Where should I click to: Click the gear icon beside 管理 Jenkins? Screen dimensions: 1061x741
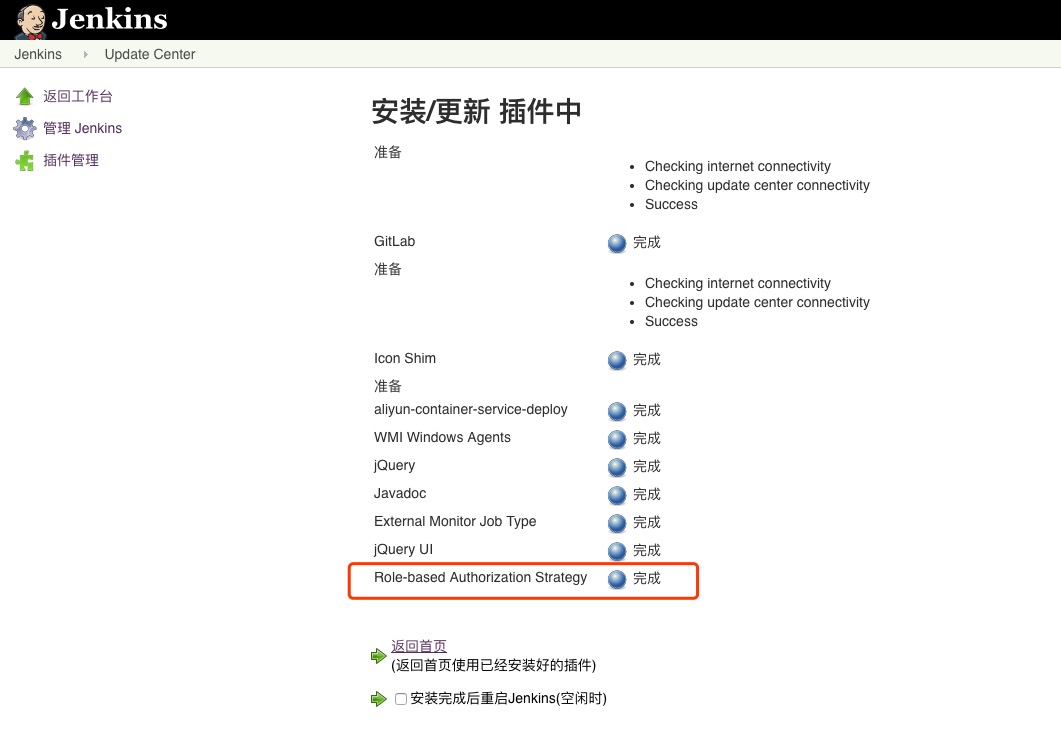point(25,129)
